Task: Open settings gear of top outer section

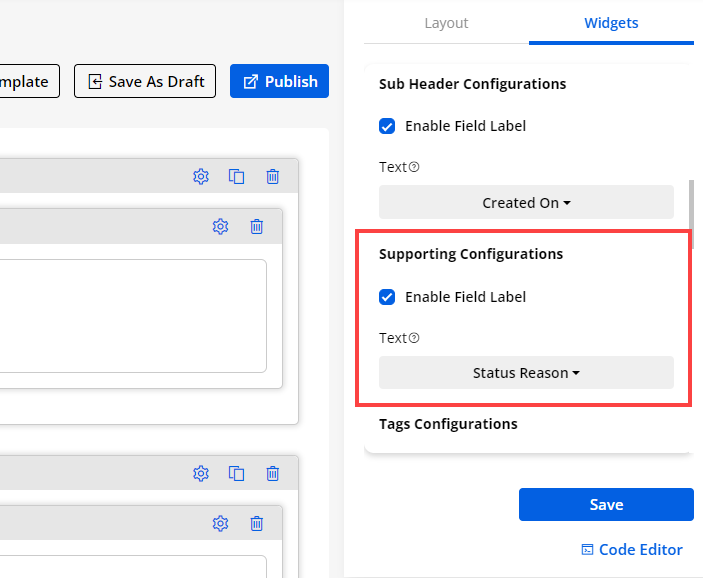Action: 201,177
